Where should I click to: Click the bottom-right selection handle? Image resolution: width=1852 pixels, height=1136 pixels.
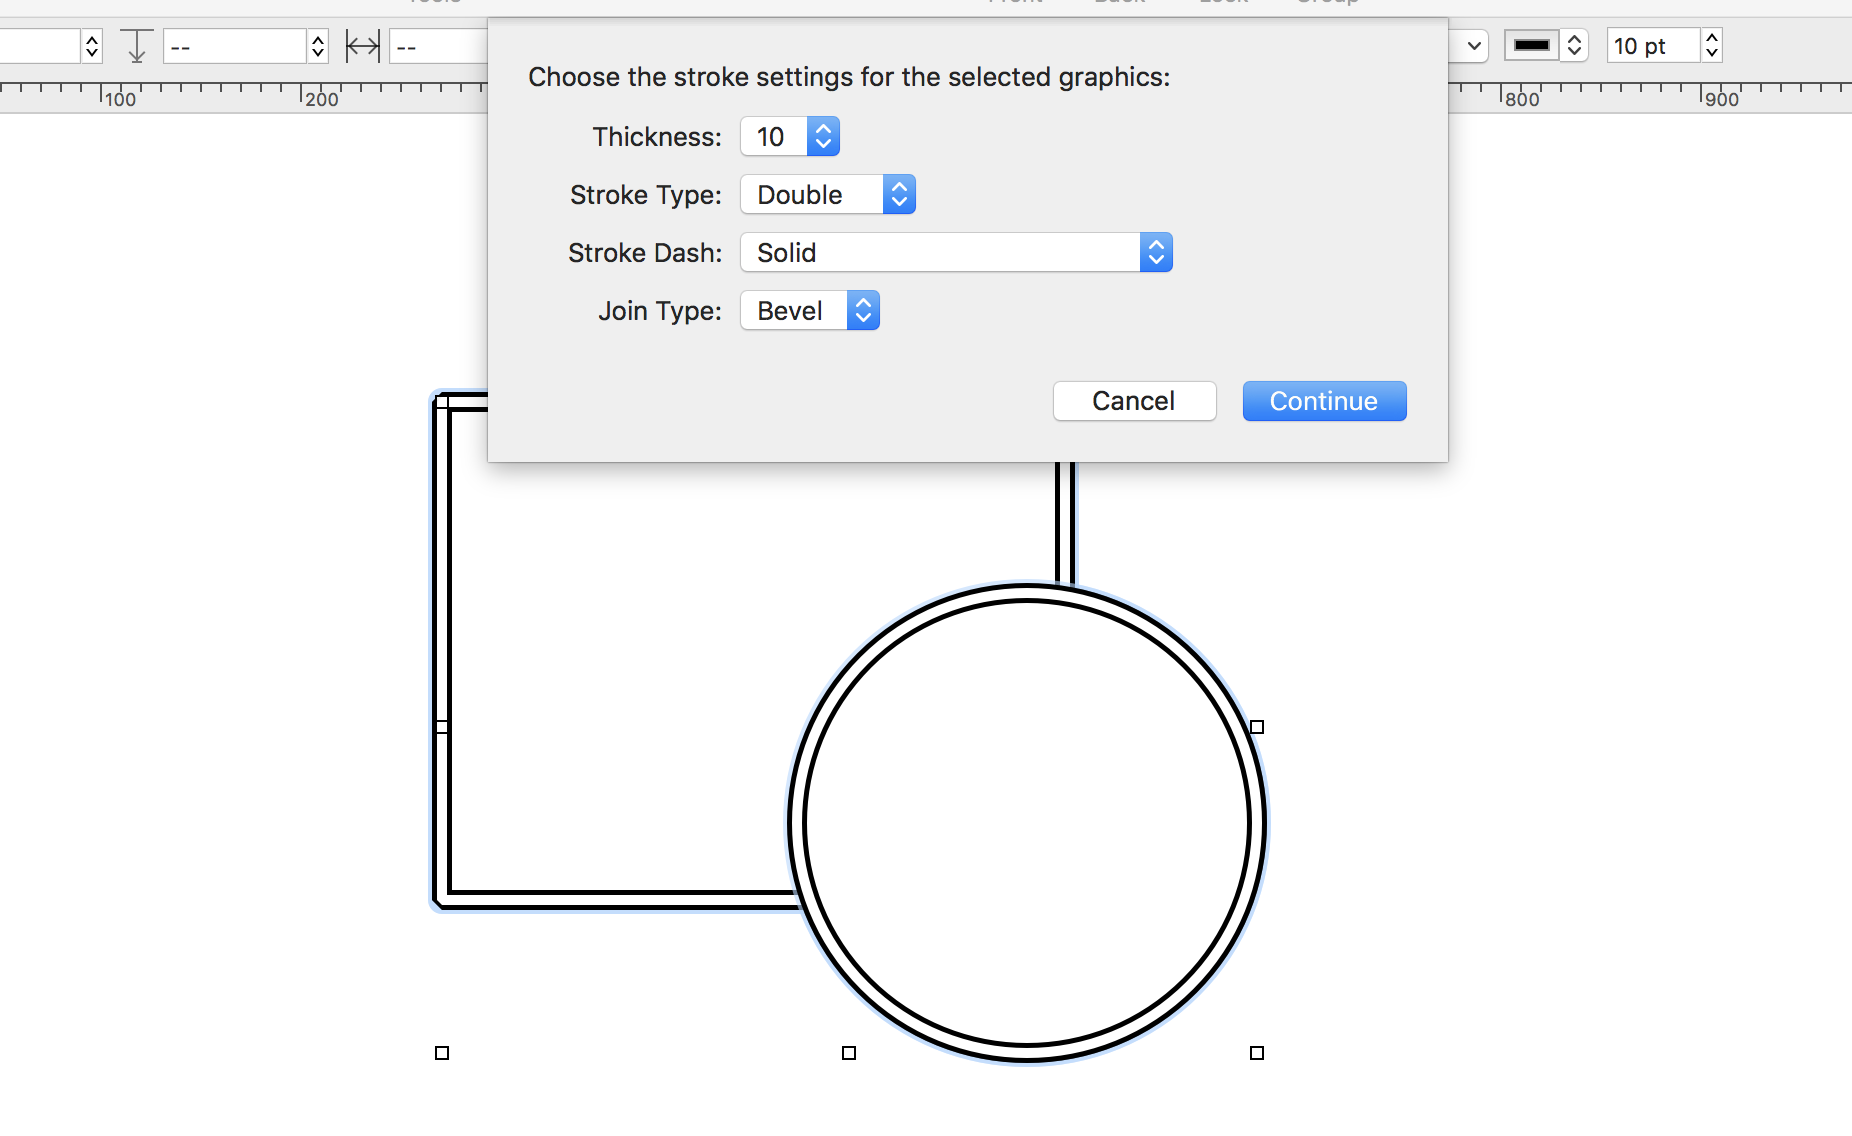1257,1053
